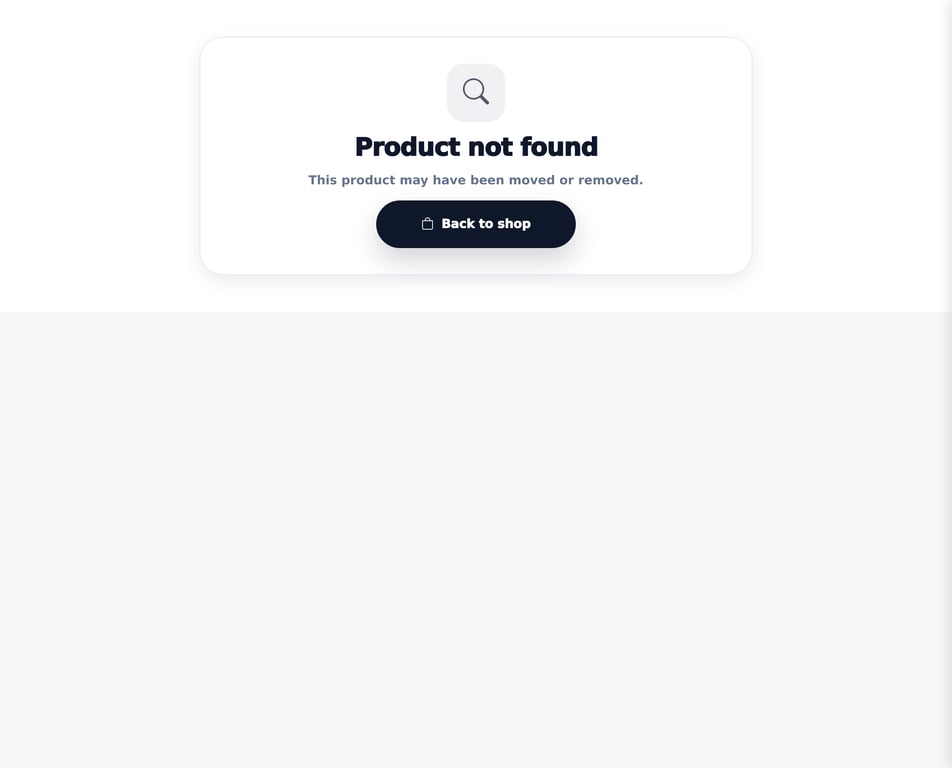Click the empty gray area below the card
Viewport: 952px width, 768px height.
coord(475,539)
